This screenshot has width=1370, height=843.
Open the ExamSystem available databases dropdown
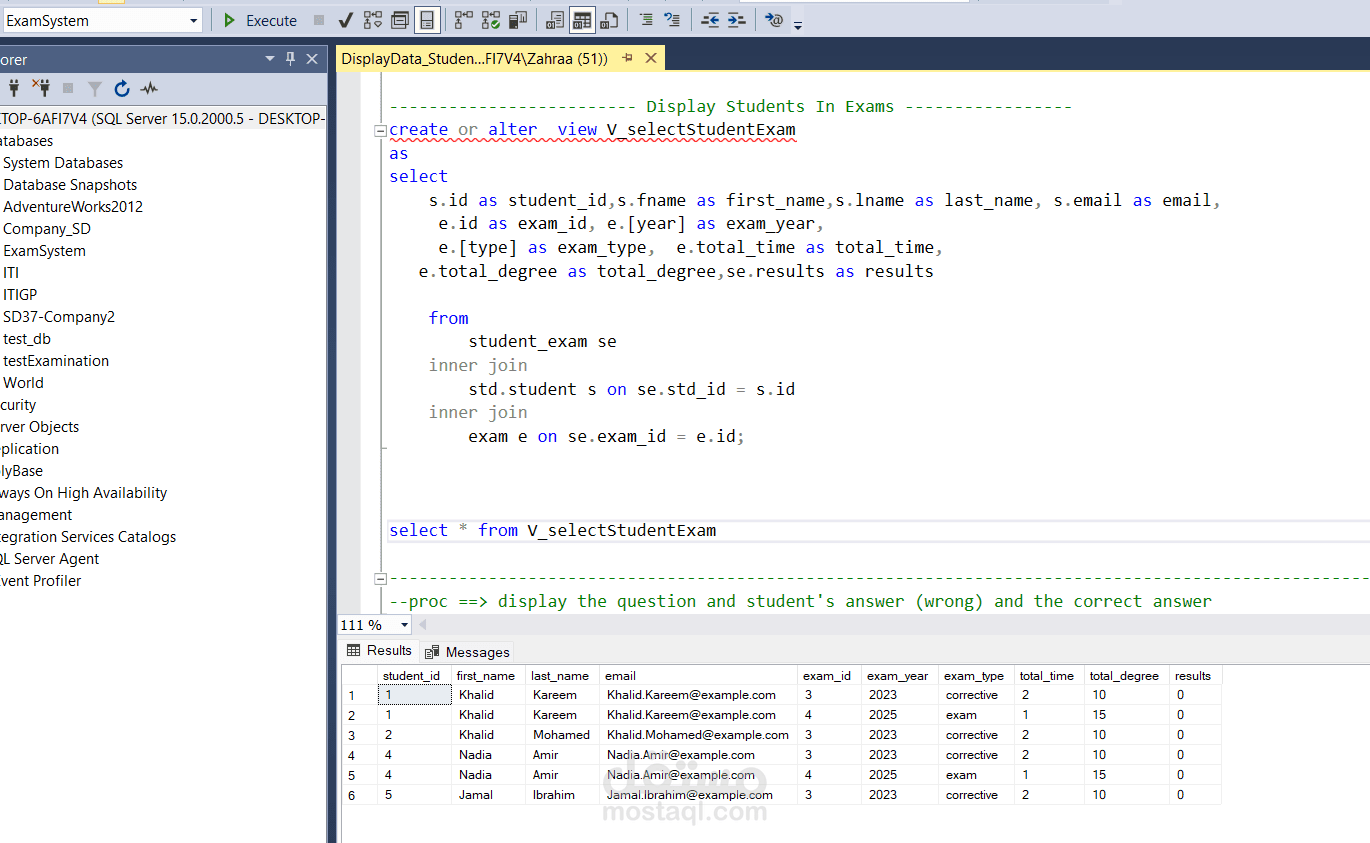tap(193, 21)
